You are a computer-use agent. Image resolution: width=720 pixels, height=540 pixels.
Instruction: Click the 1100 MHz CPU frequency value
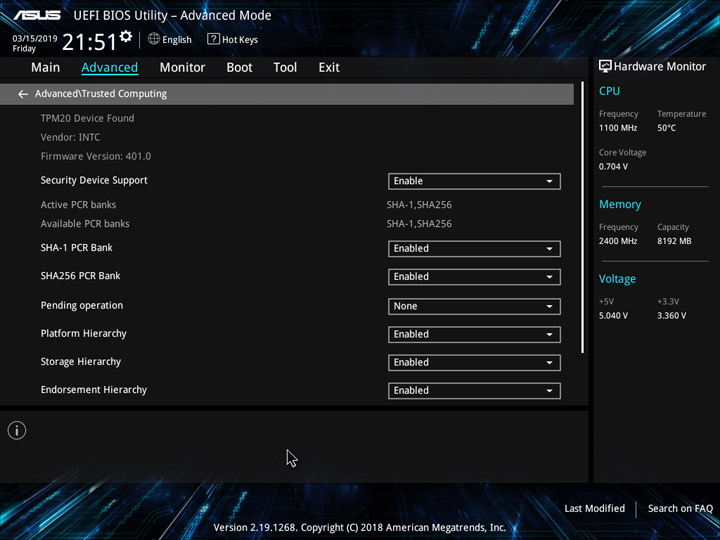(618, 128)
